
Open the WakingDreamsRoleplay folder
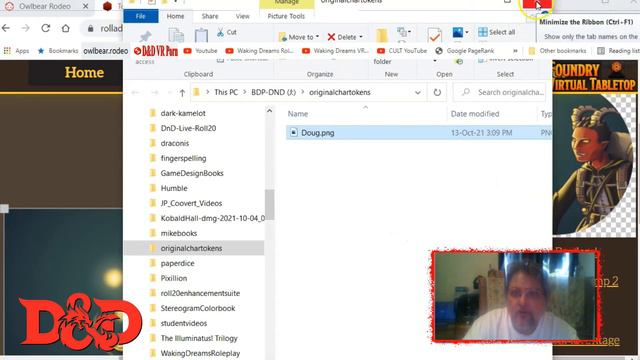click(200, 353)
